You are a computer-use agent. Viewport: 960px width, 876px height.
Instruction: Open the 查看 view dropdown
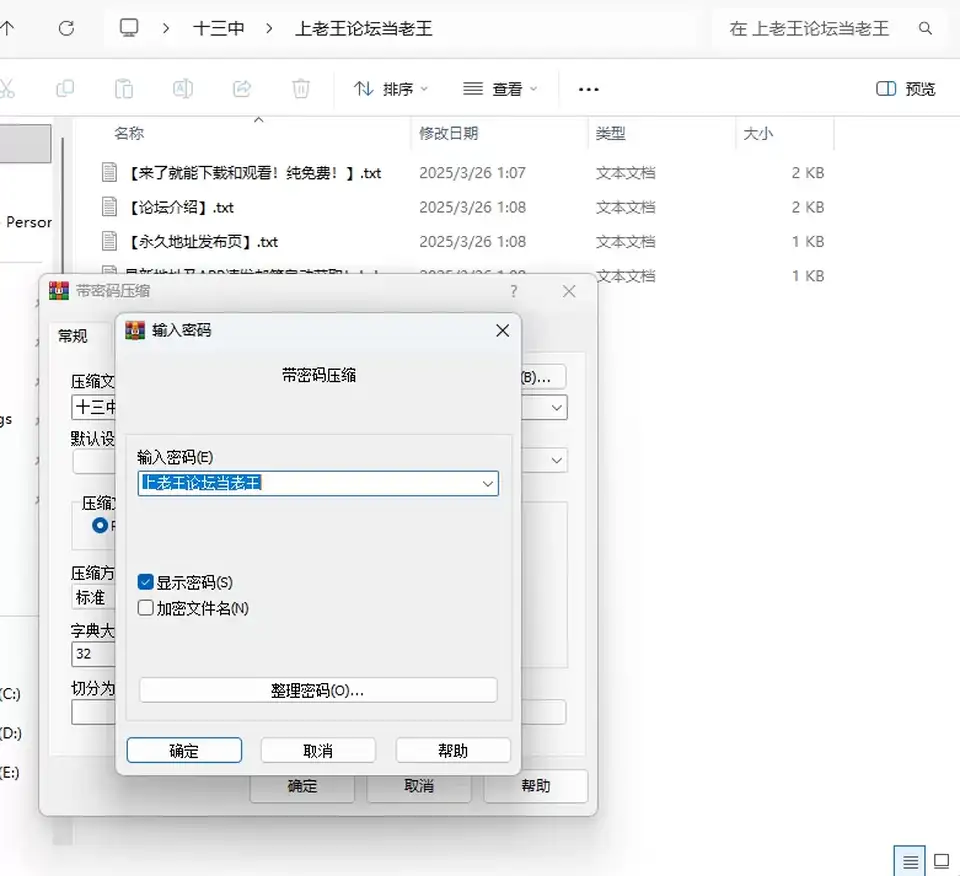click(x=500, y=89)
